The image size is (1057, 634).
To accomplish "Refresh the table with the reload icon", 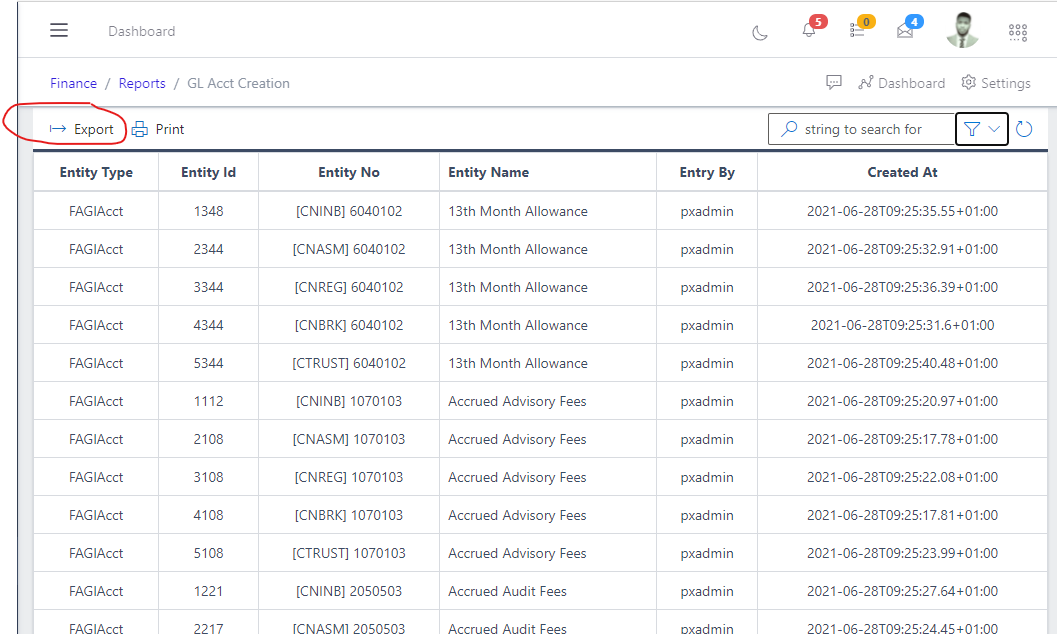I will pos(1023,129).
